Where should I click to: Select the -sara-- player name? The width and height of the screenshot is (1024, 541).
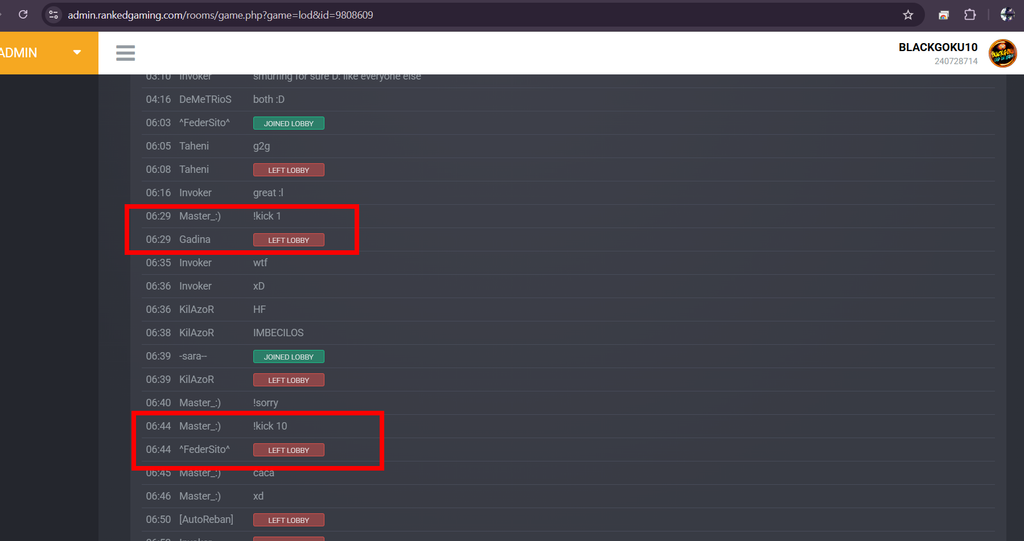pyautogui.click(x=193, y=356)
